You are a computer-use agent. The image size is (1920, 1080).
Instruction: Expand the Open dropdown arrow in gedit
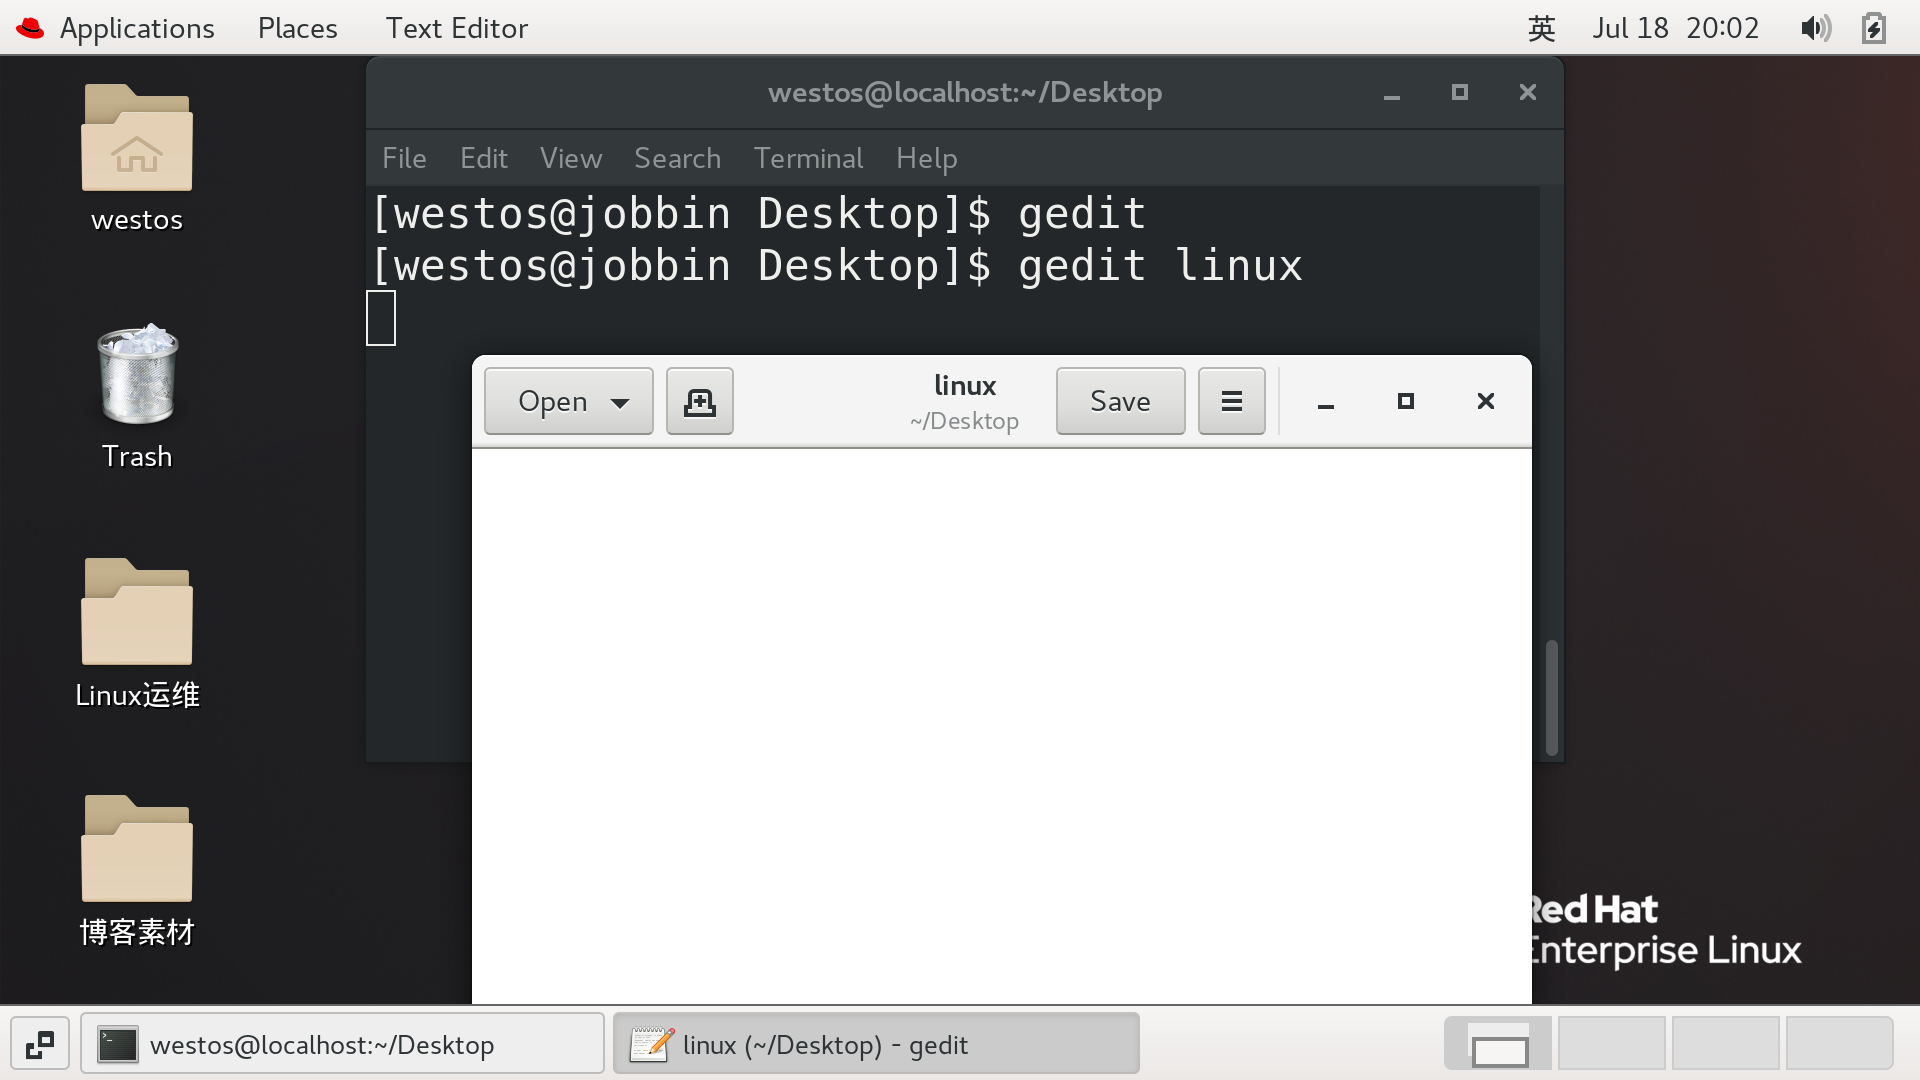coord(620,402)
